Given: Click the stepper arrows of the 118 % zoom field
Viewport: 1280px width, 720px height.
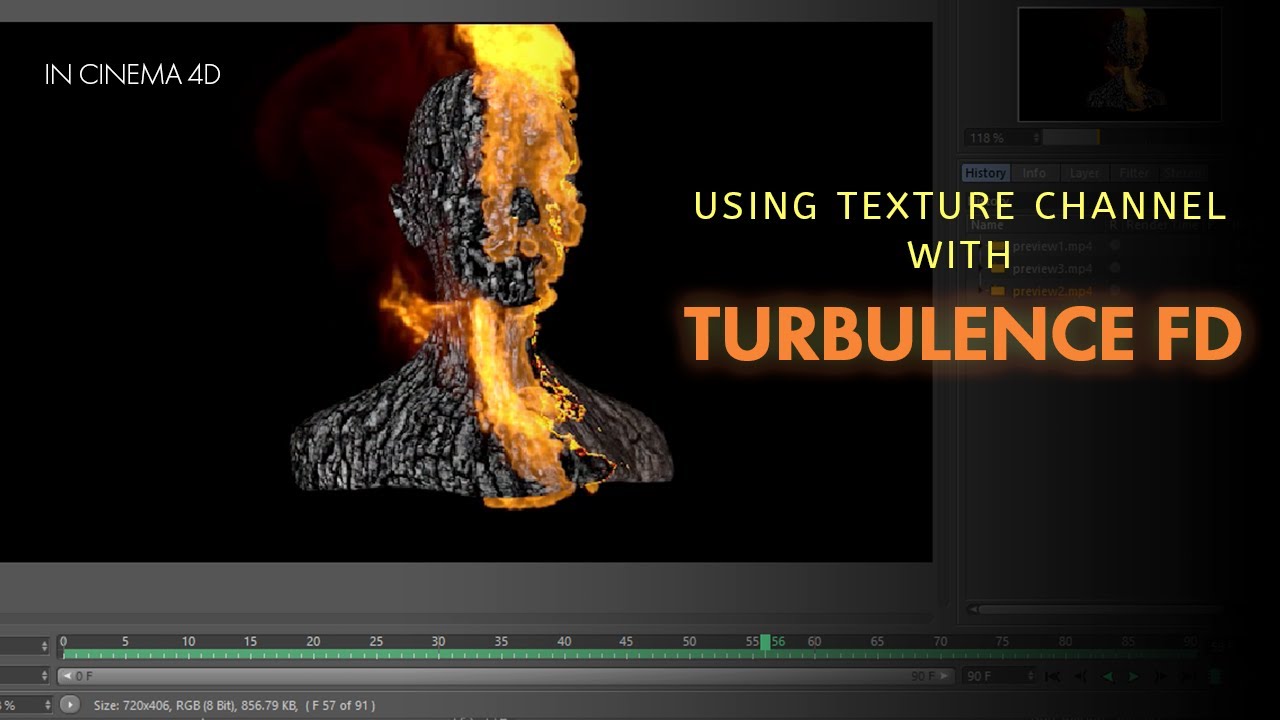Looking at the screenshot, I should pos(1036,137).
